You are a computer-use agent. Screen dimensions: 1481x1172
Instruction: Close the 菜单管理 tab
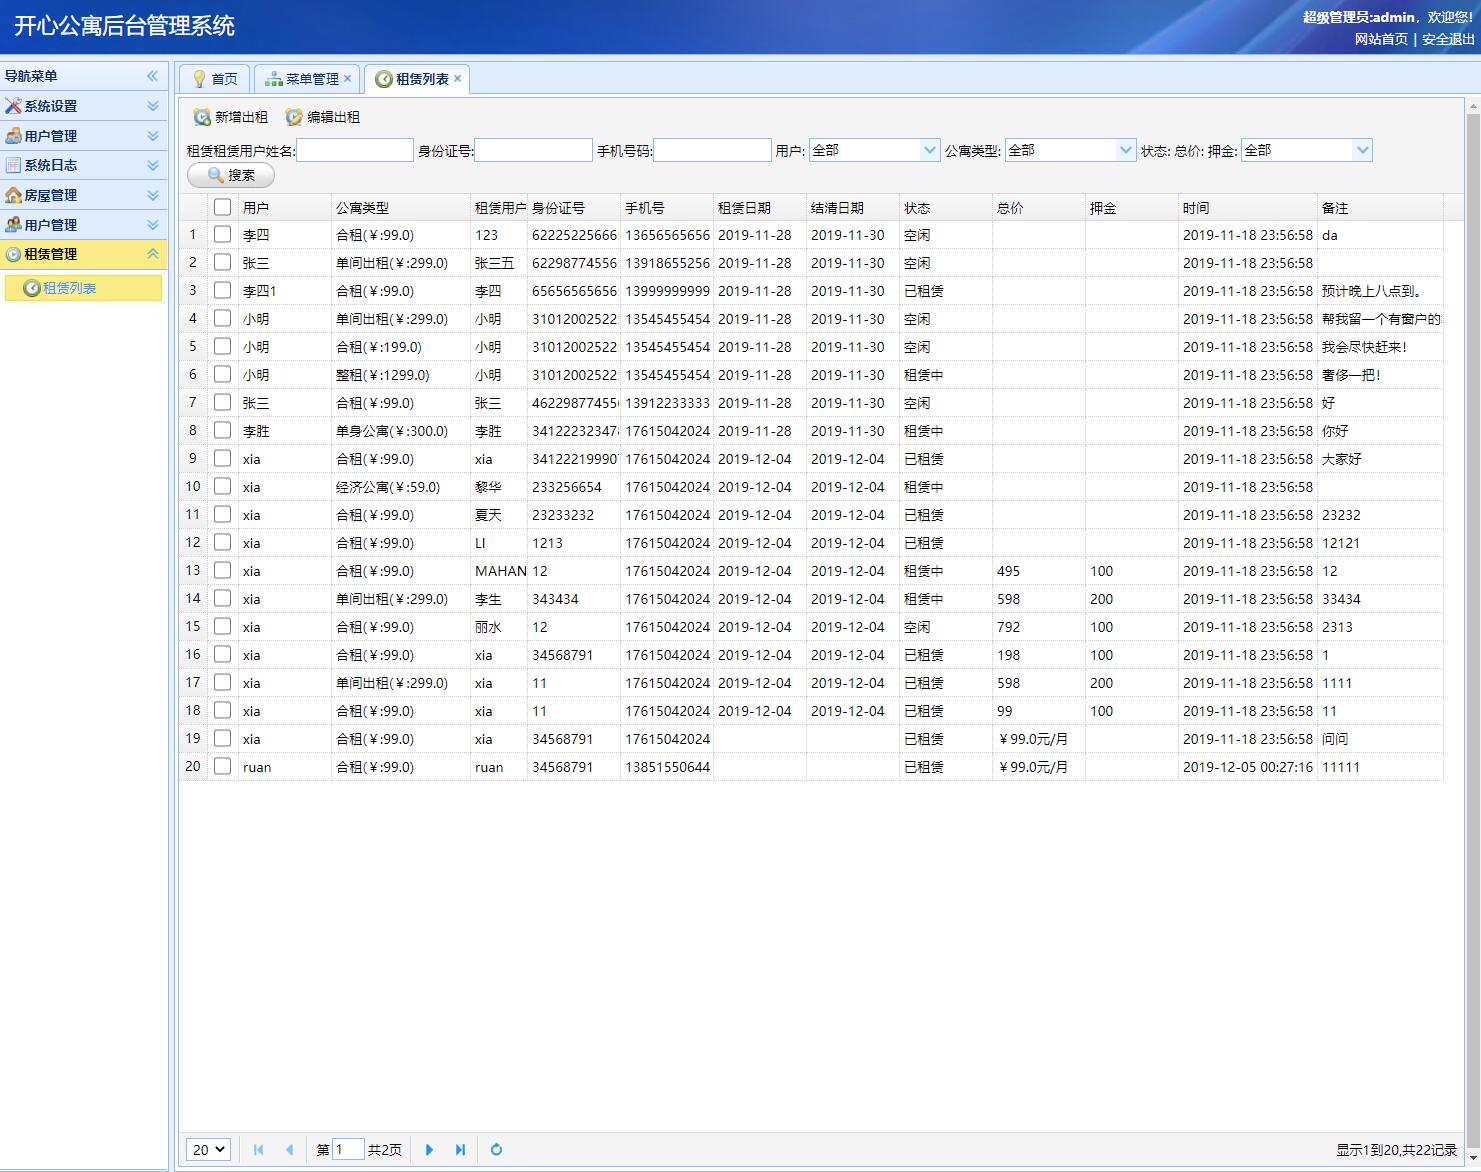[x=348, y=78]
